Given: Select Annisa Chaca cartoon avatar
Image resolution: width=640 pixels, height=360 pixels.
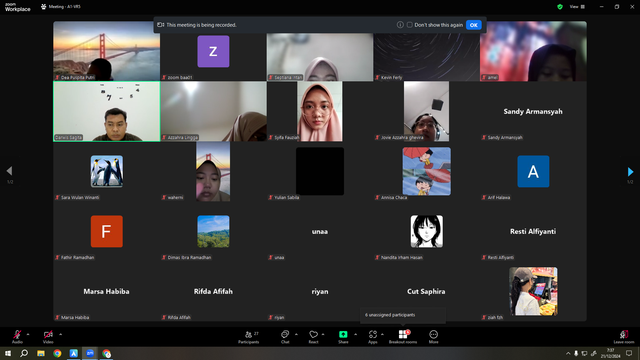Looking at the screenshot, I should (427, 171).
